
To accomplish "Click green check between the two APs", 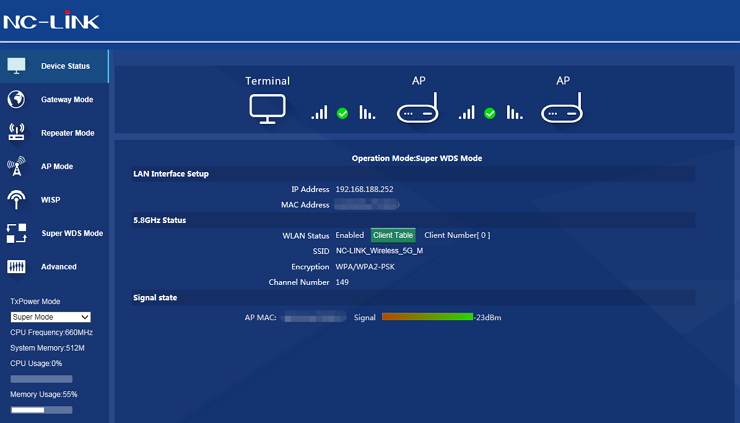I will [x=490, y=113].
